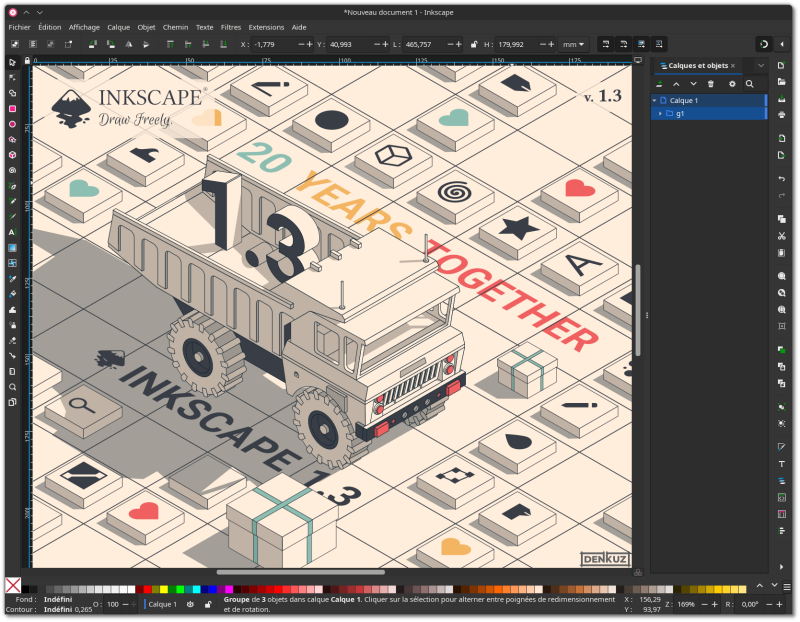Pick the no-color X swatch
Viewport: 800px width, 622px height.
coord(13,585)
